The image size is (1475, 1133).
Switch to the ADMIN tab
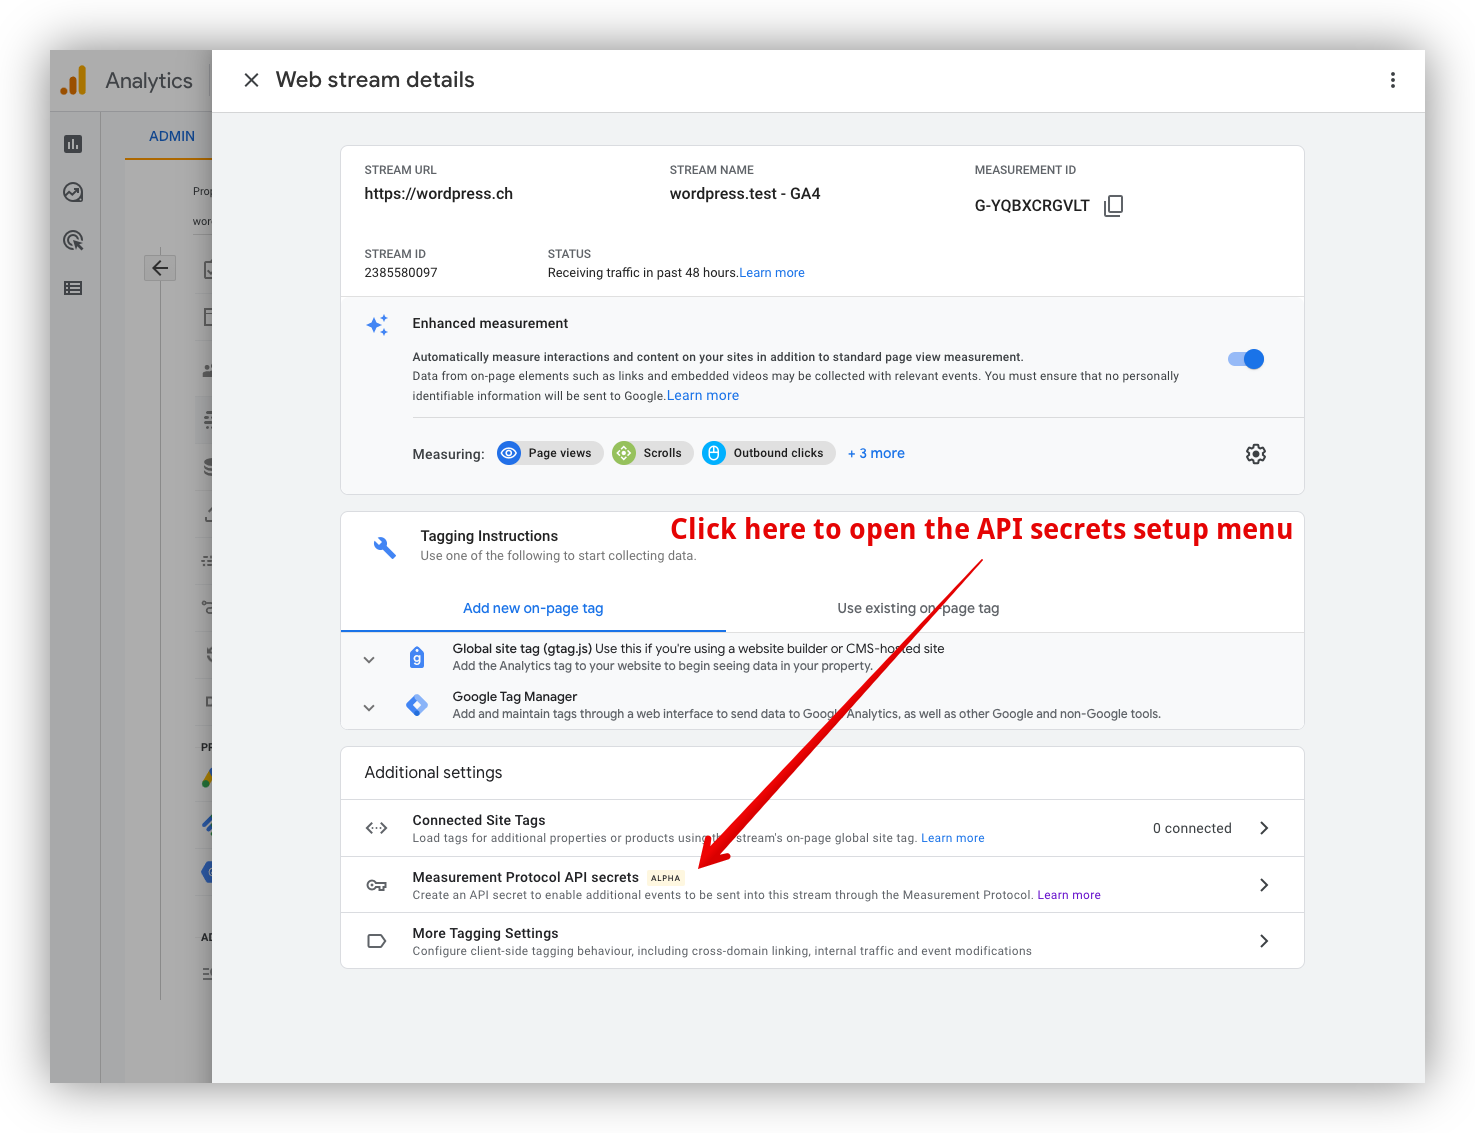point(172,136)
